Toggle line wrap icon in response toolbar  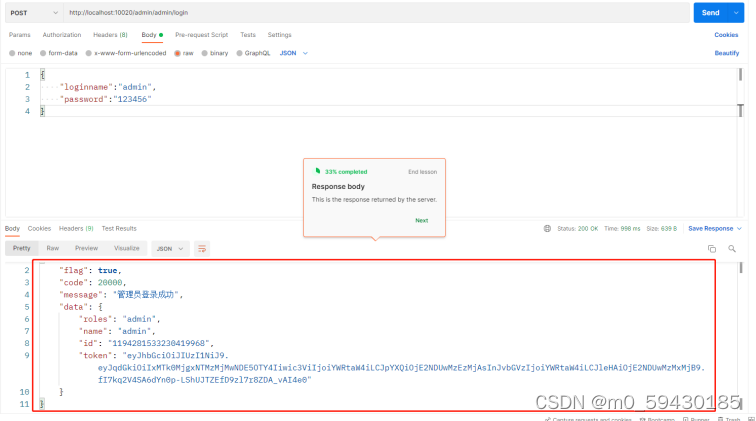click(202, 249)
